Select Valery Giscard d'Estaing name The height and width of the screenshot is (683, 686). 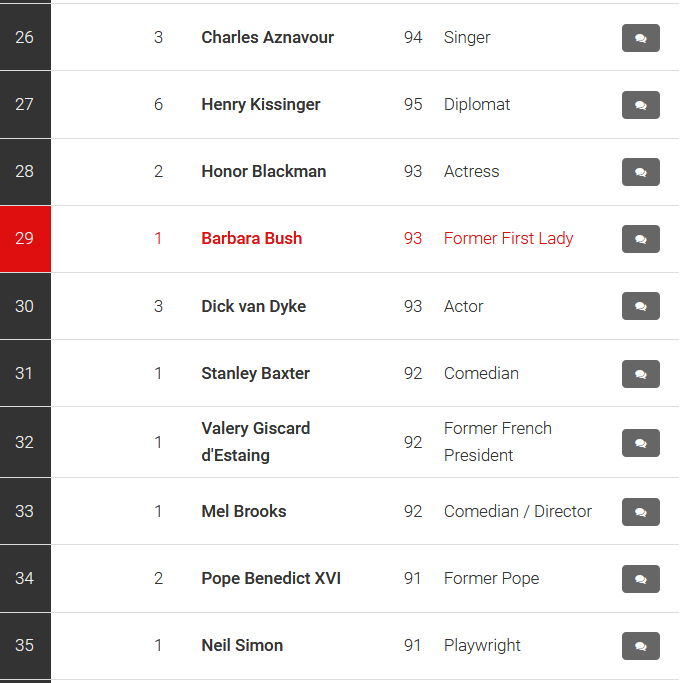tap(256, 442)
